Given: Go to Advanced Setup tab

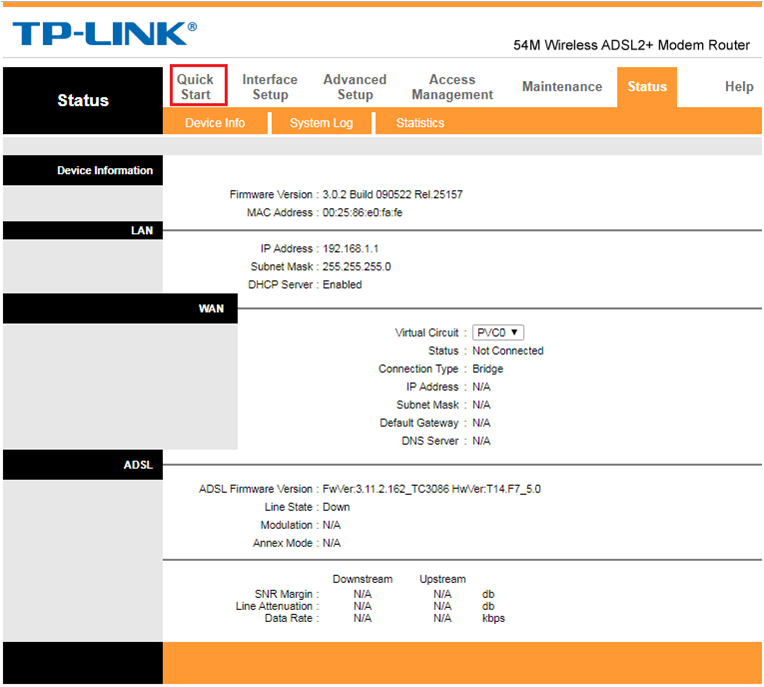Looking at the screenshot, I should click(x=354, y=86).
